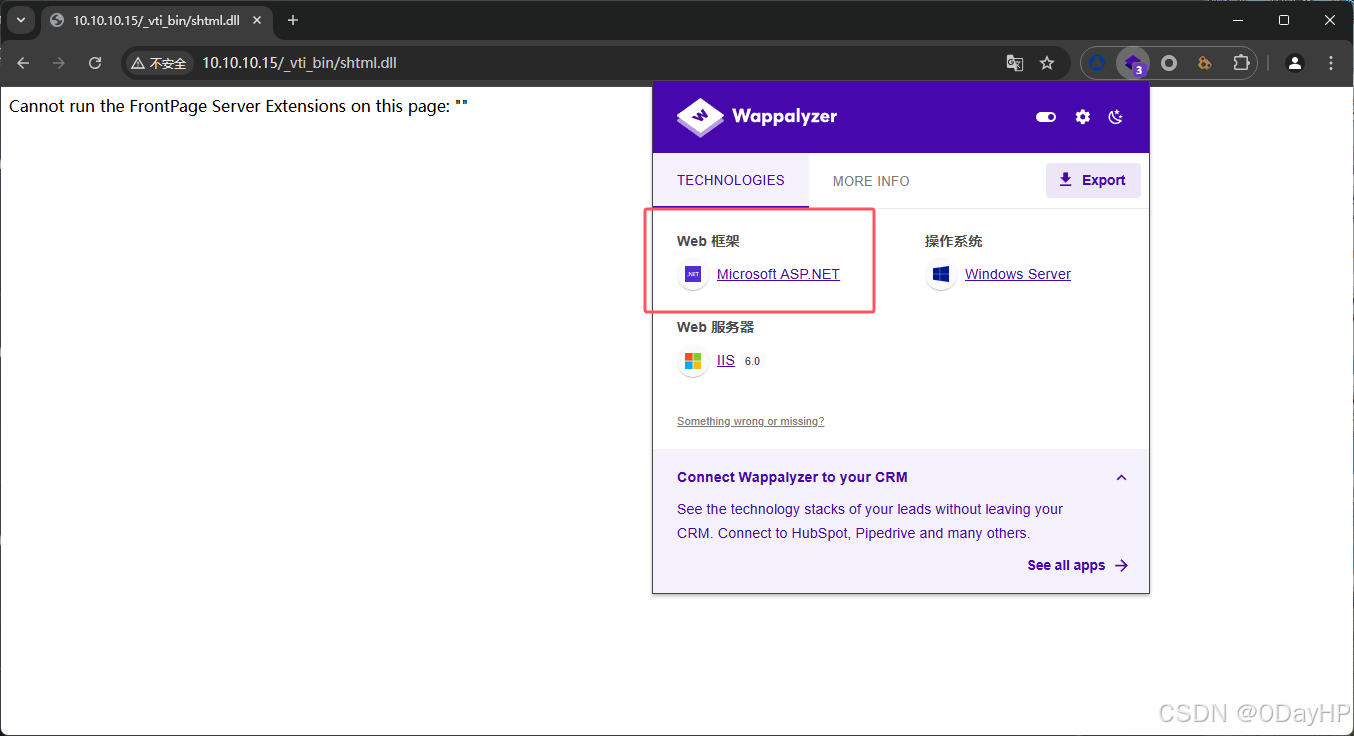Click the '操作系统' category heading
This screenshot has width=1354, height=736.
[x=953, y=241]
